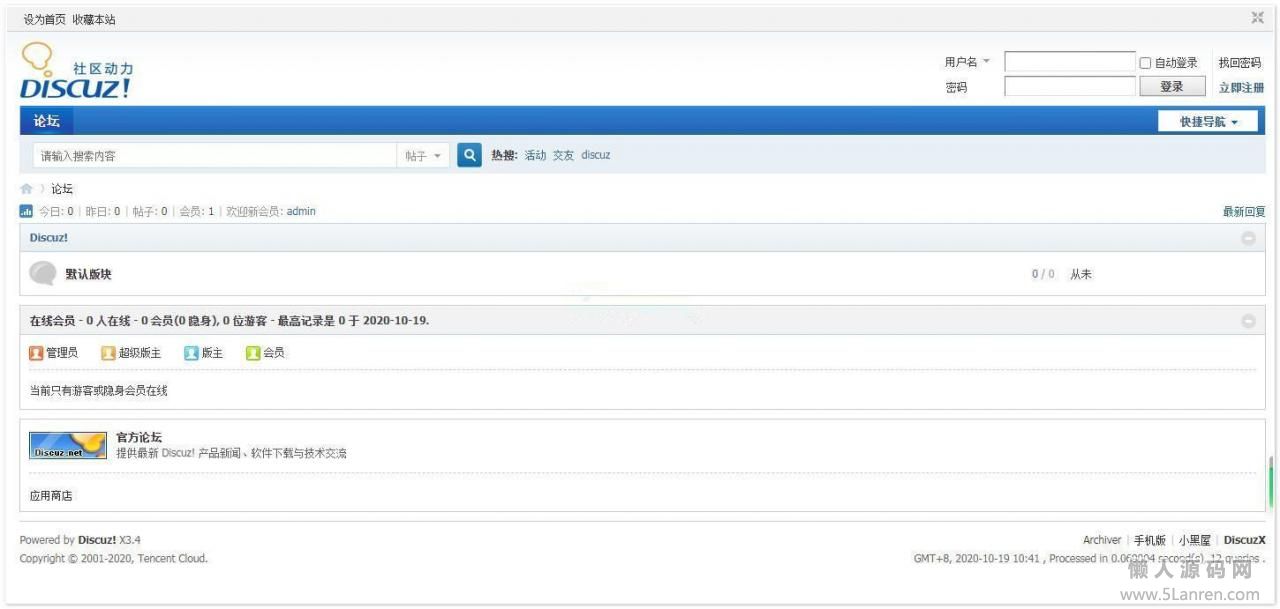Click the 手机版 footer link

[1150, 540]
